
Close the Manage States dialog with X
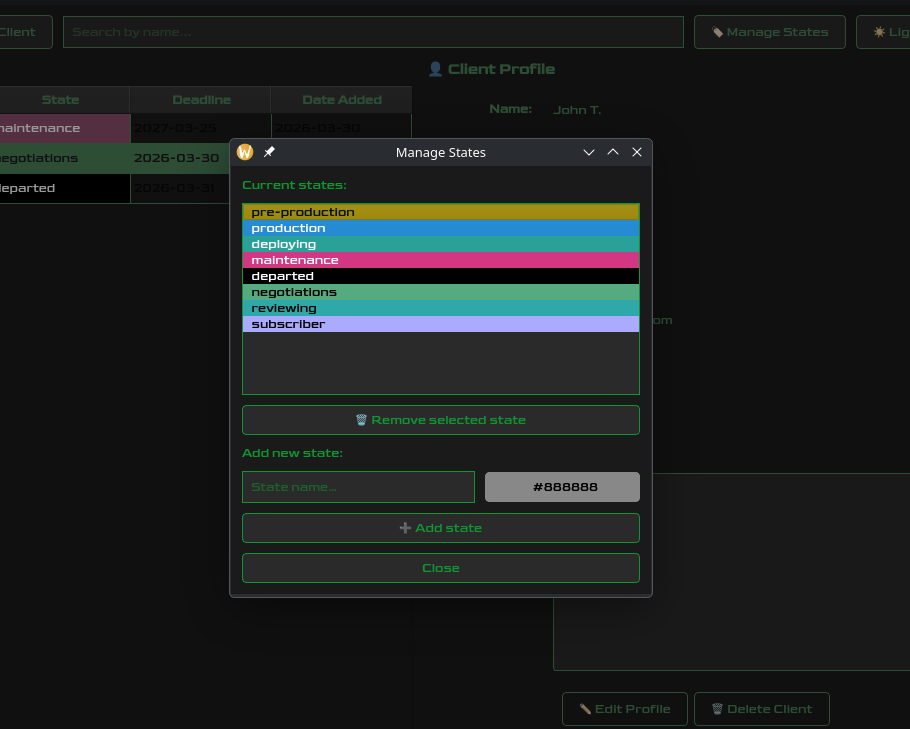pos(637,152)
